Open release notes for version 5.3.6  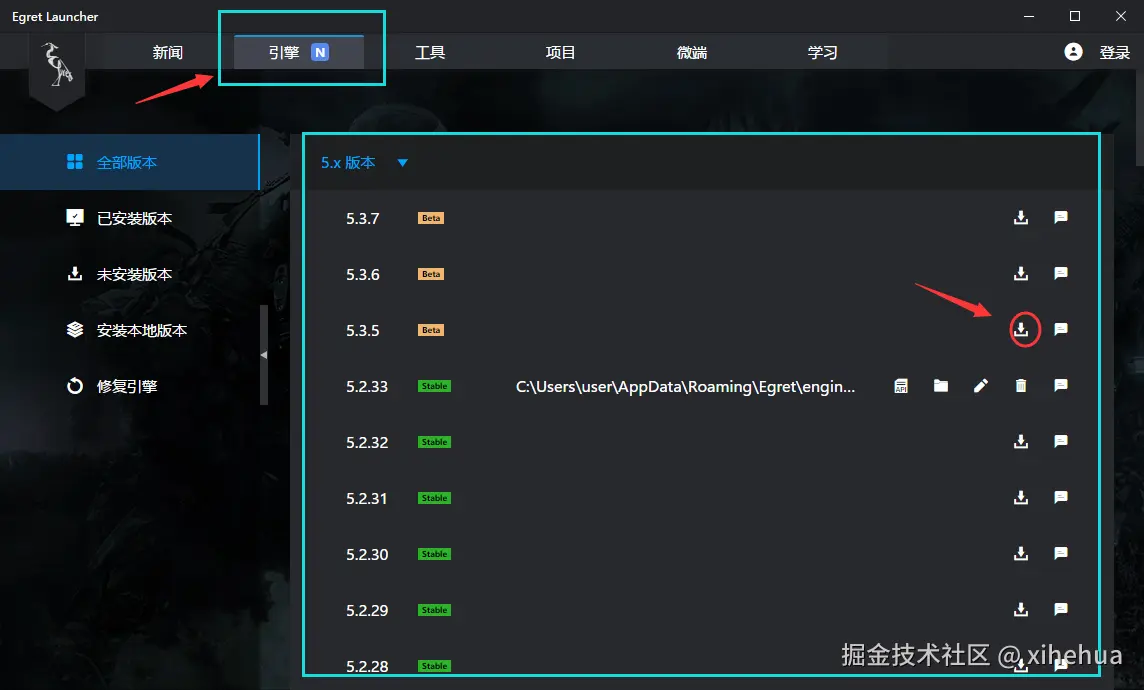click(1061, 274)
